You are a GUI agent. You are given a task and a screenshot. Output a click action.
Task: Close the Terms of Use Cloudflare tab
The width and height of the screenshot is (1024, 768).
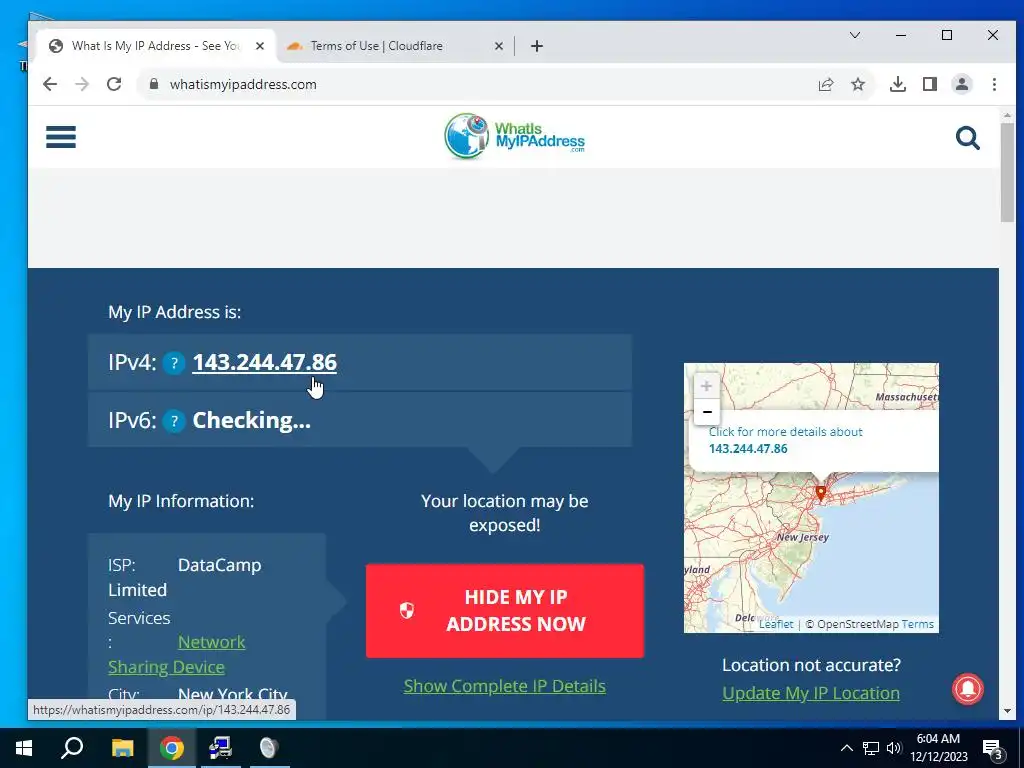(498, 46)
